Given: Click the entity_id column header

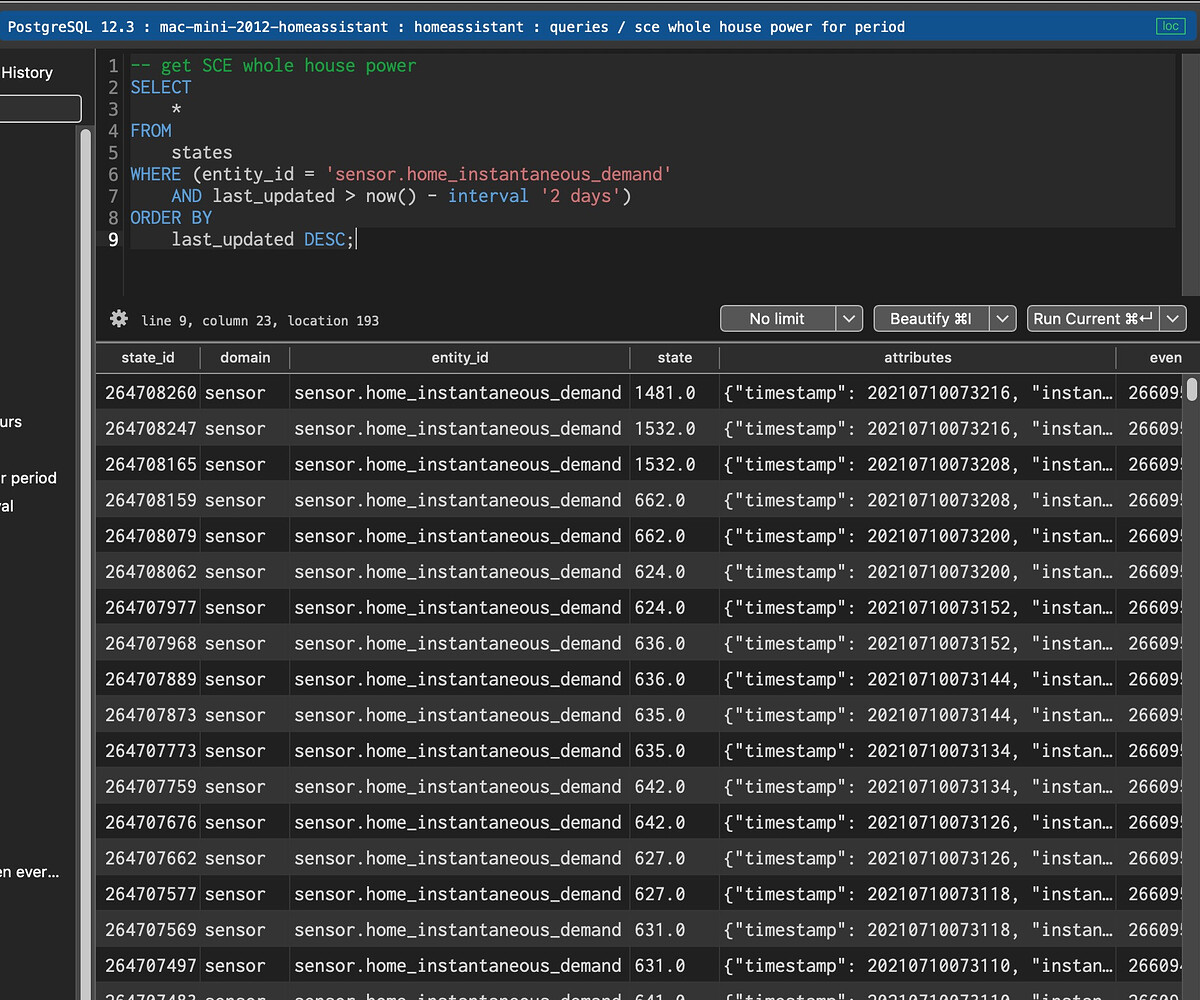Looking at the screenshot, I should coord(459,357).
